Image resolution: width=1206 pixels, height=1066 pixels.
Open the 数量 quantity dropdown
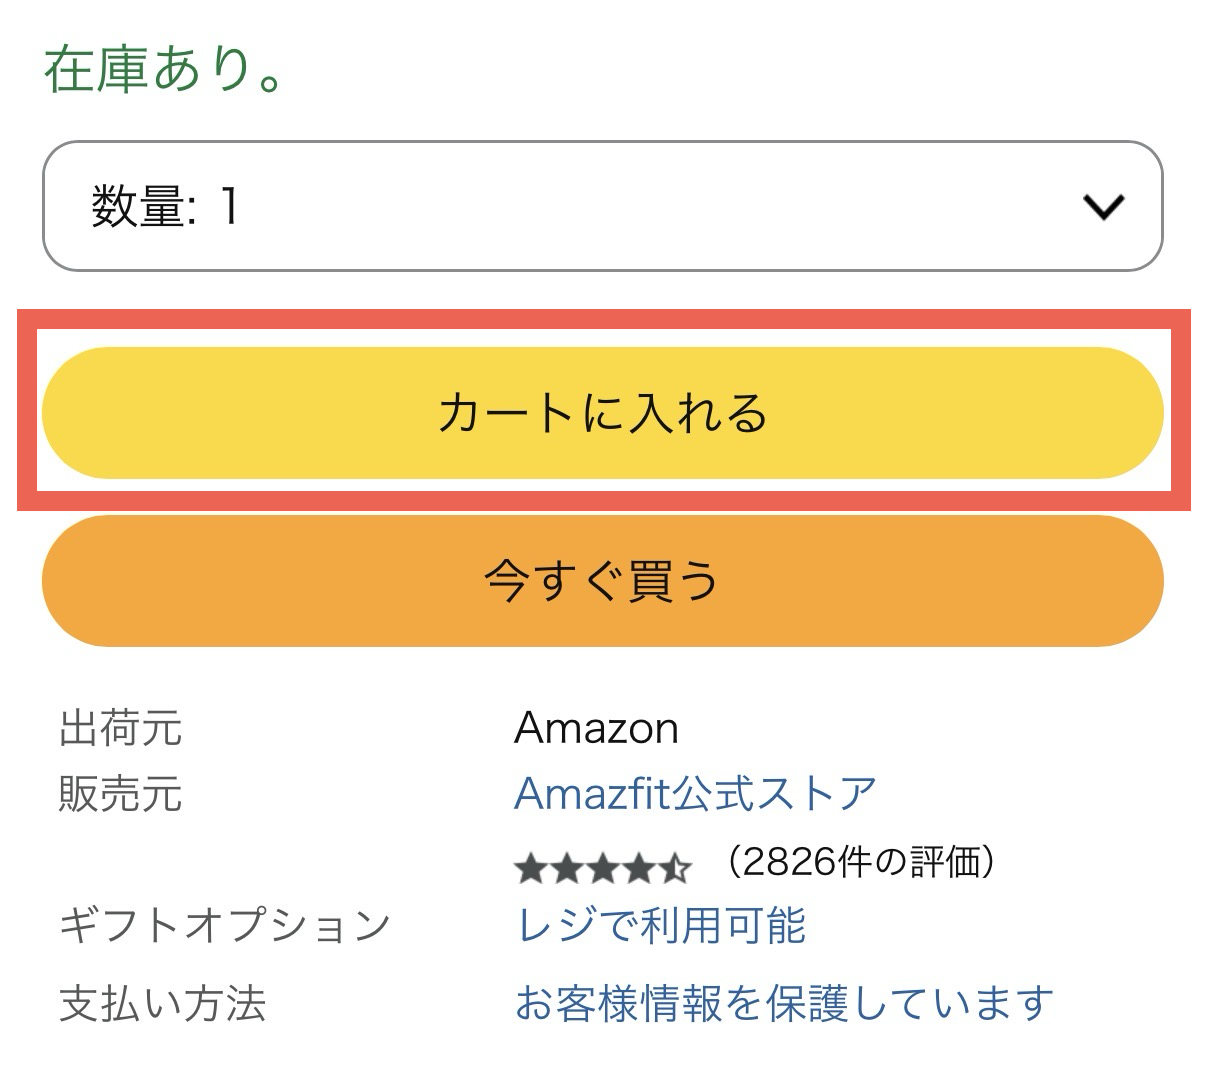click(x=602, y=206)
